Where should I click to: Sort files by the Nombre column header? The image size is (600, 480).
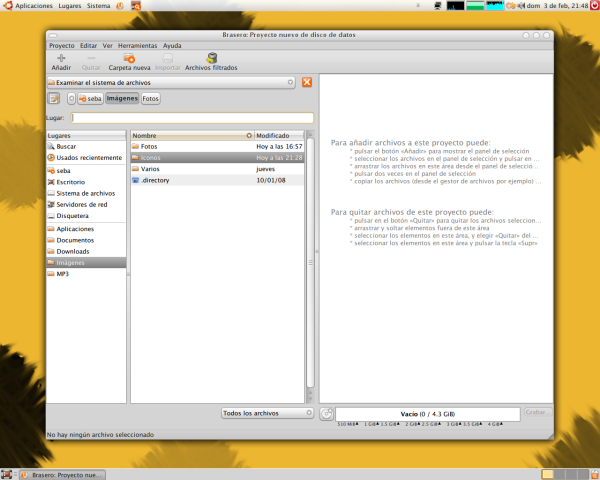click(190, 135)
